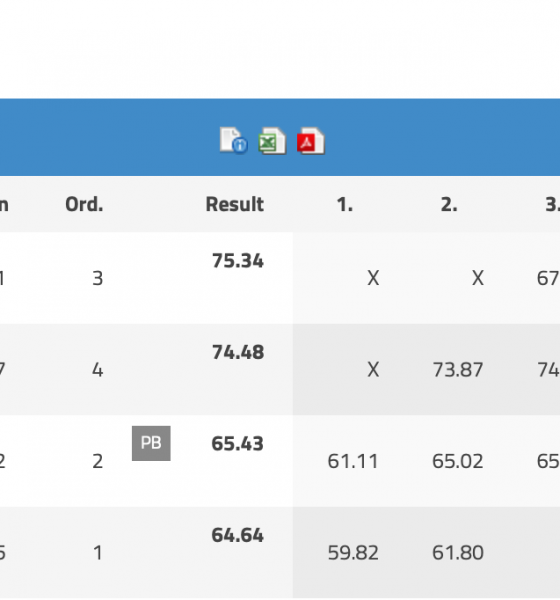This screenshot has width=560, height=600.
Task: Select the 64.64 result value
Action: click(237, 535)
